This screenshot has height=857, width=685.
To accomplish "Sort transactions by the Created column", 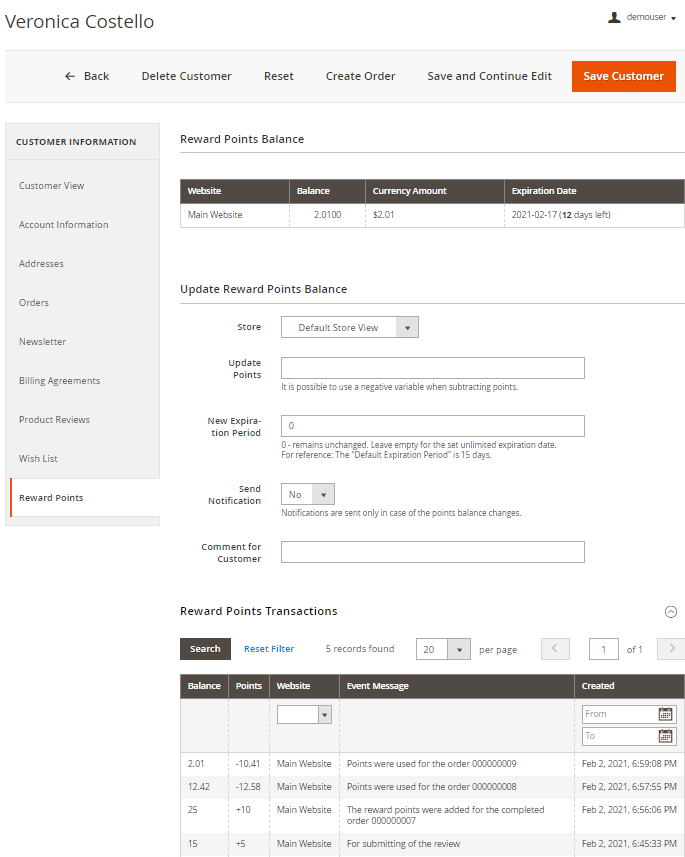I will [598, 686].
